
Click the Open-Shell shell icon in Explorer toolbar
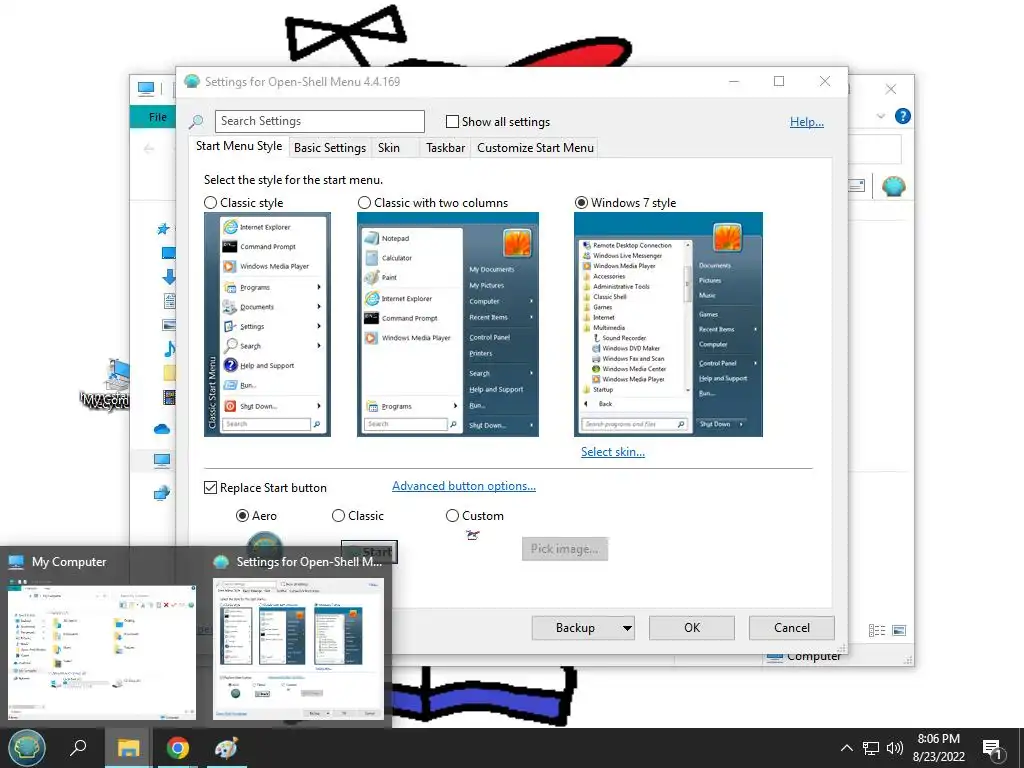[893, 187]
